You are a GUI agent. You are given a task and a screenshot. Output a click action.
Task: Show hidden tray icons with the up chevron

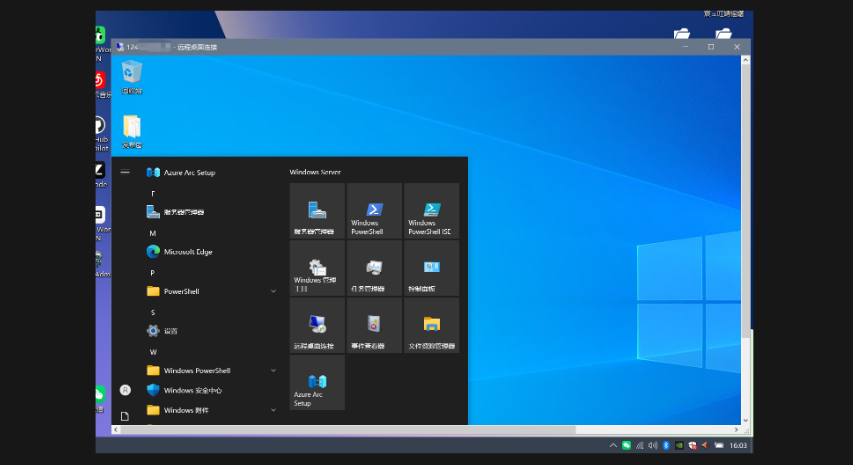coord(613,445)
